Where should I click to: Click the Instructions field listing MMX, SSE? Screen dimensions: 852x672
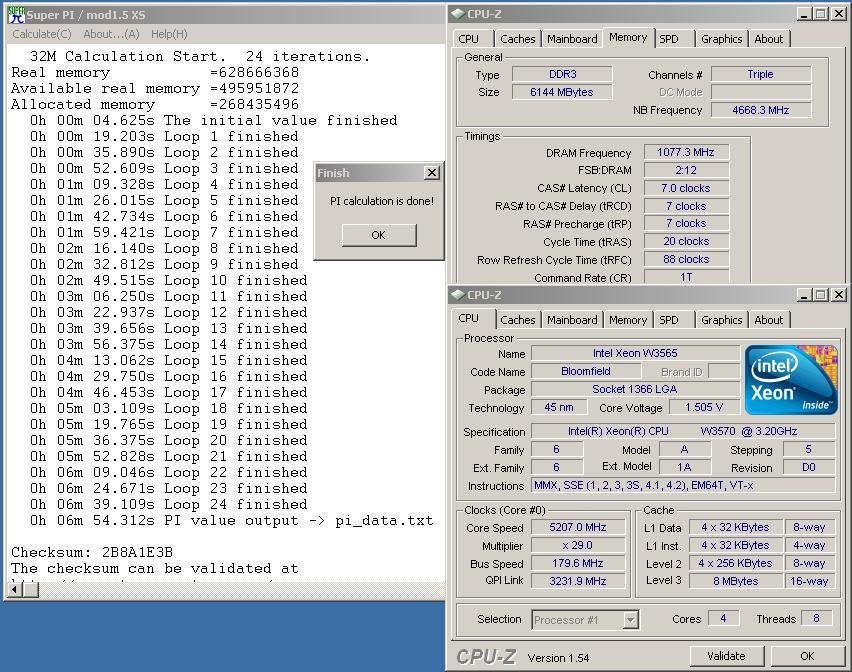tap(683, 485)
